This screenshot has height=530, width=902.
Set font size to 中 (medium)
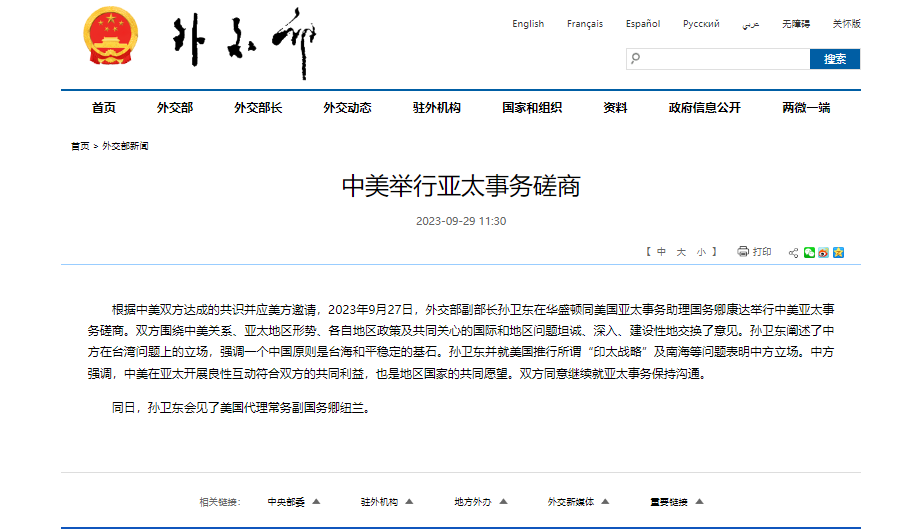click(x=662, y=252)
